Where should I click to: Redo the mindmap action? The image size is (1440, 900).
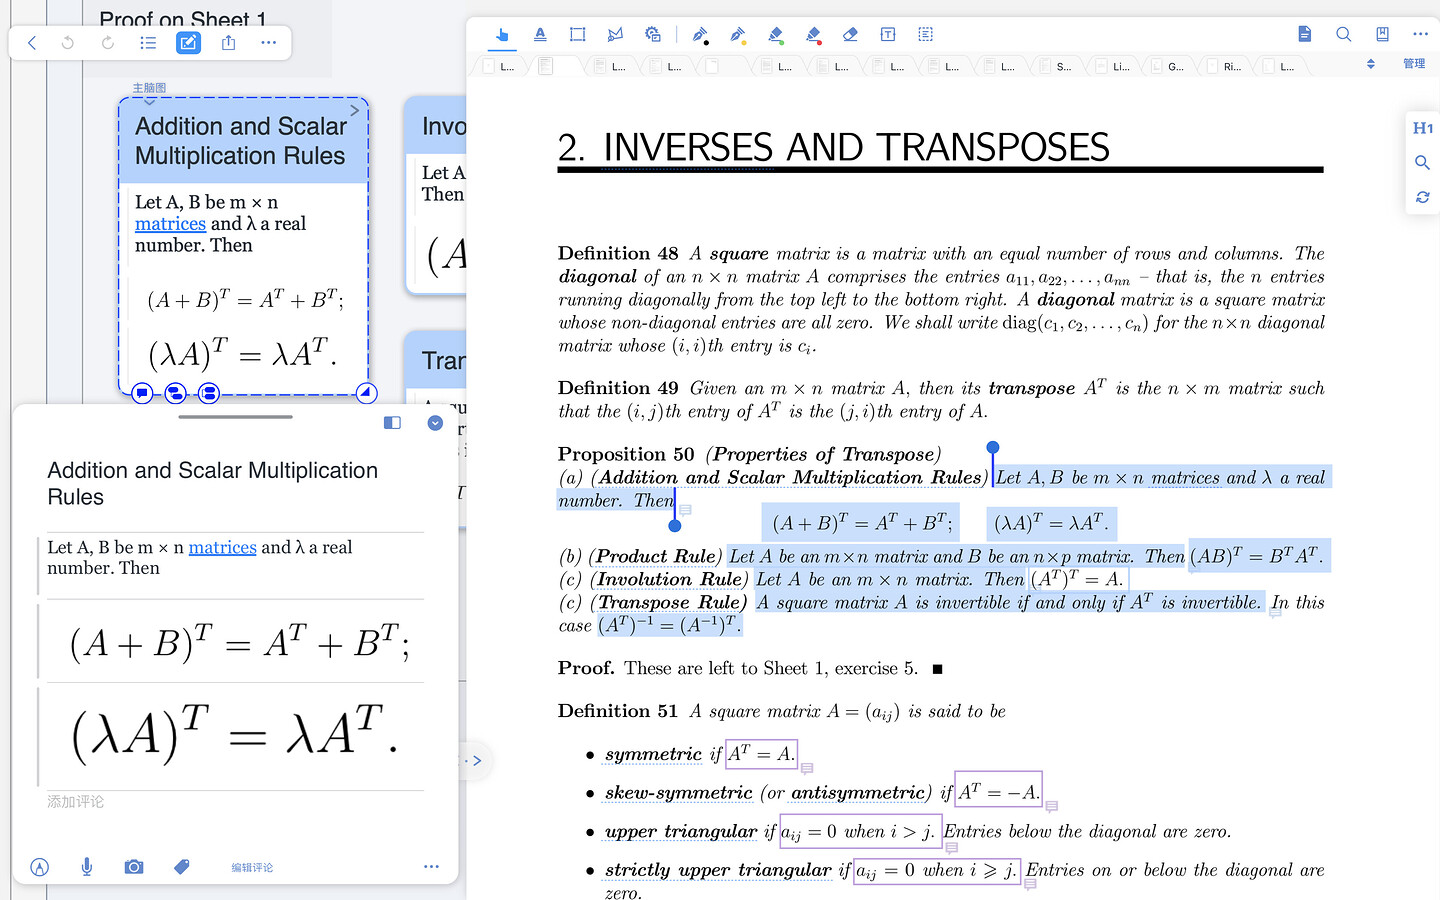click(x=108, y=43)
